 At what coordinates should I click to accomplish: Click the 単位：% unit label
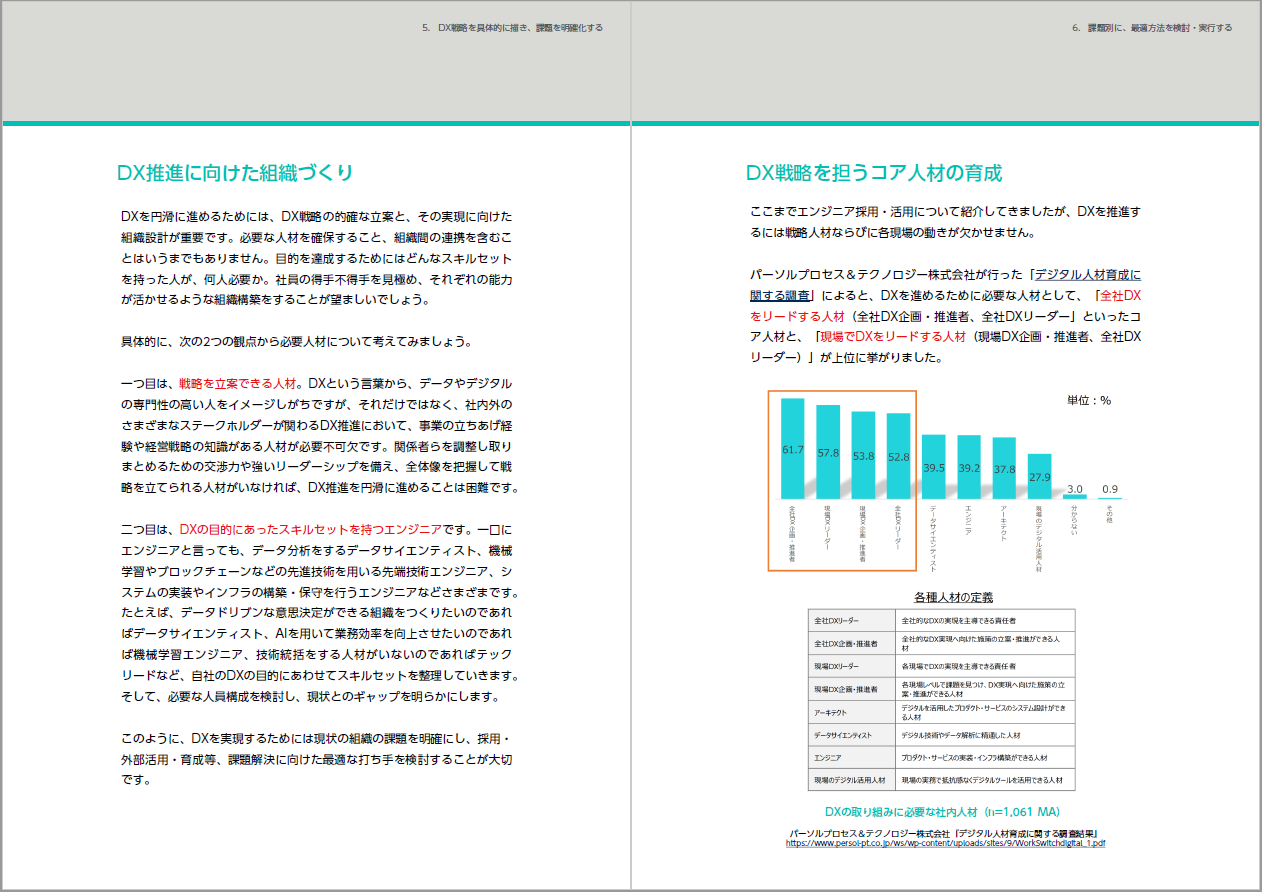pyautogui.click(x=1088, y=400)
